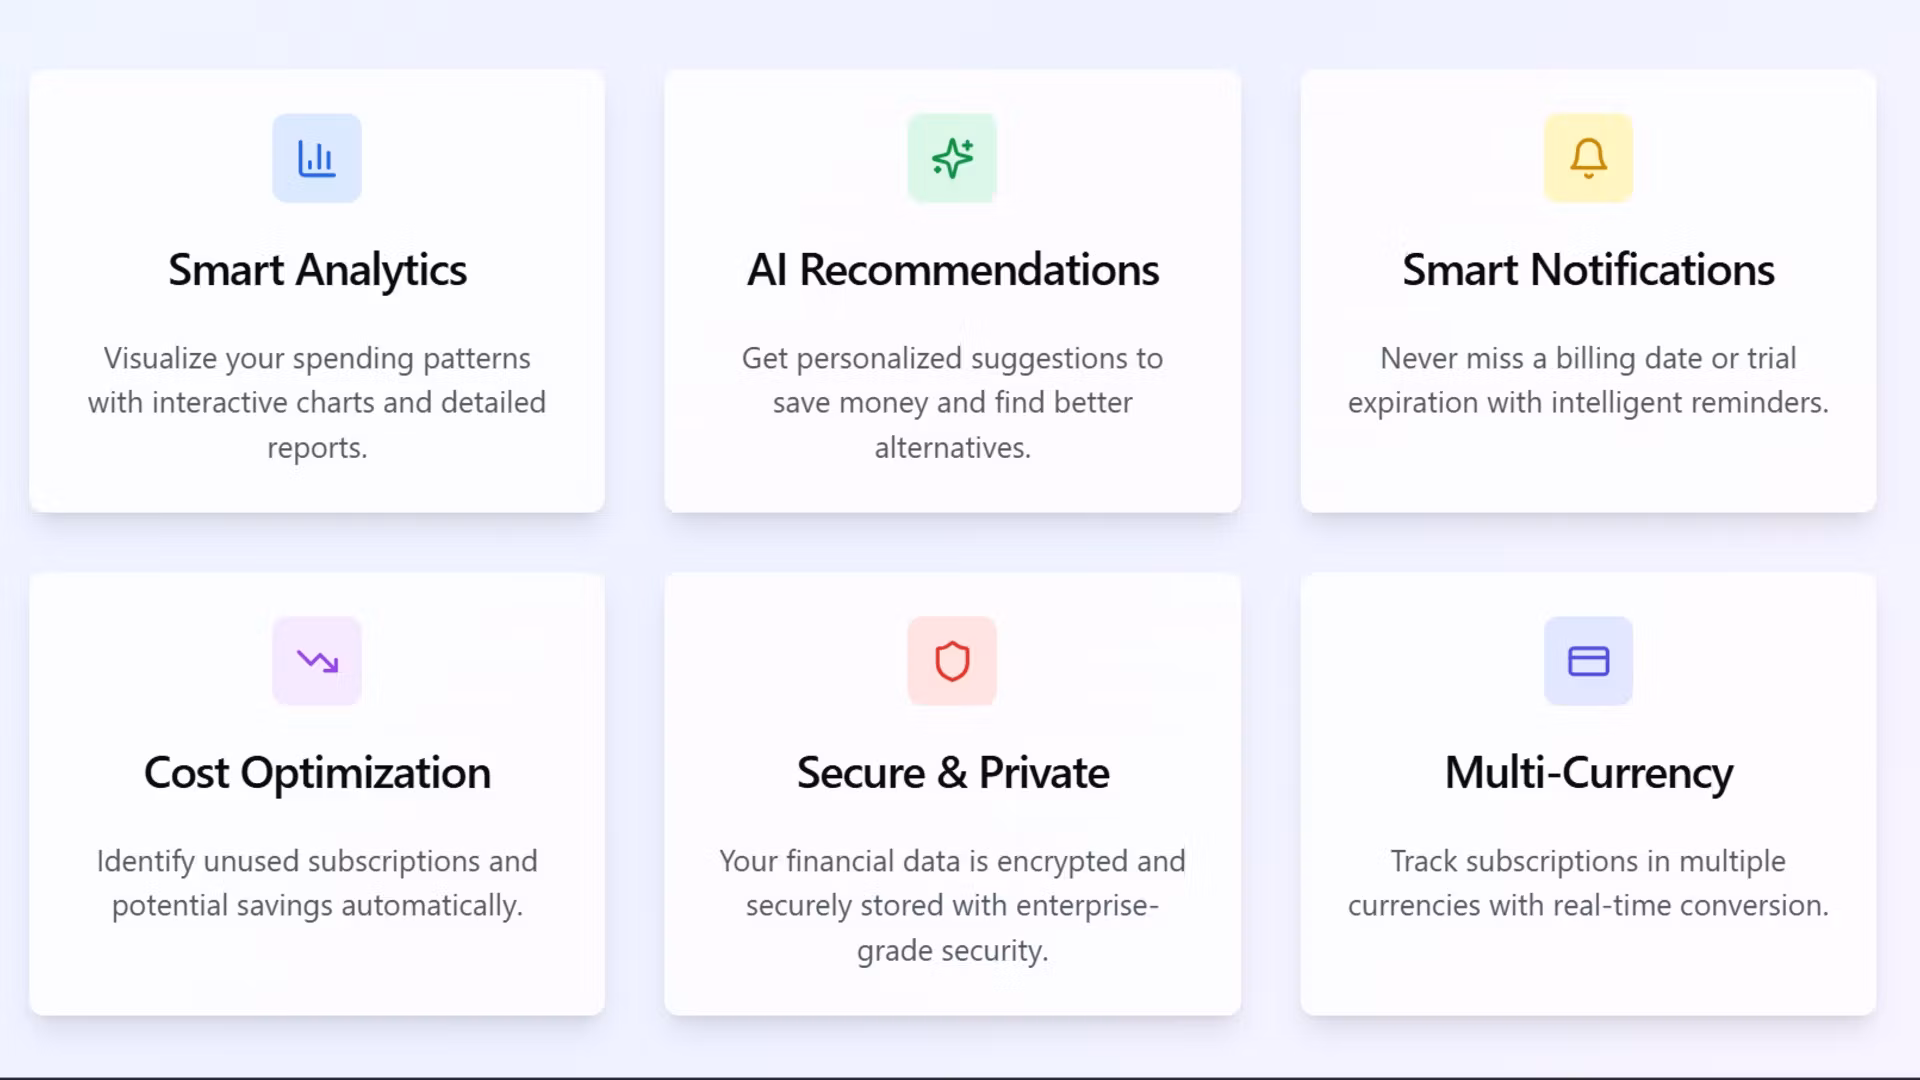The height and width of the screenshot is (1080, 1920).
Task: Click the Cost Optimization heading
Action: 317,773
